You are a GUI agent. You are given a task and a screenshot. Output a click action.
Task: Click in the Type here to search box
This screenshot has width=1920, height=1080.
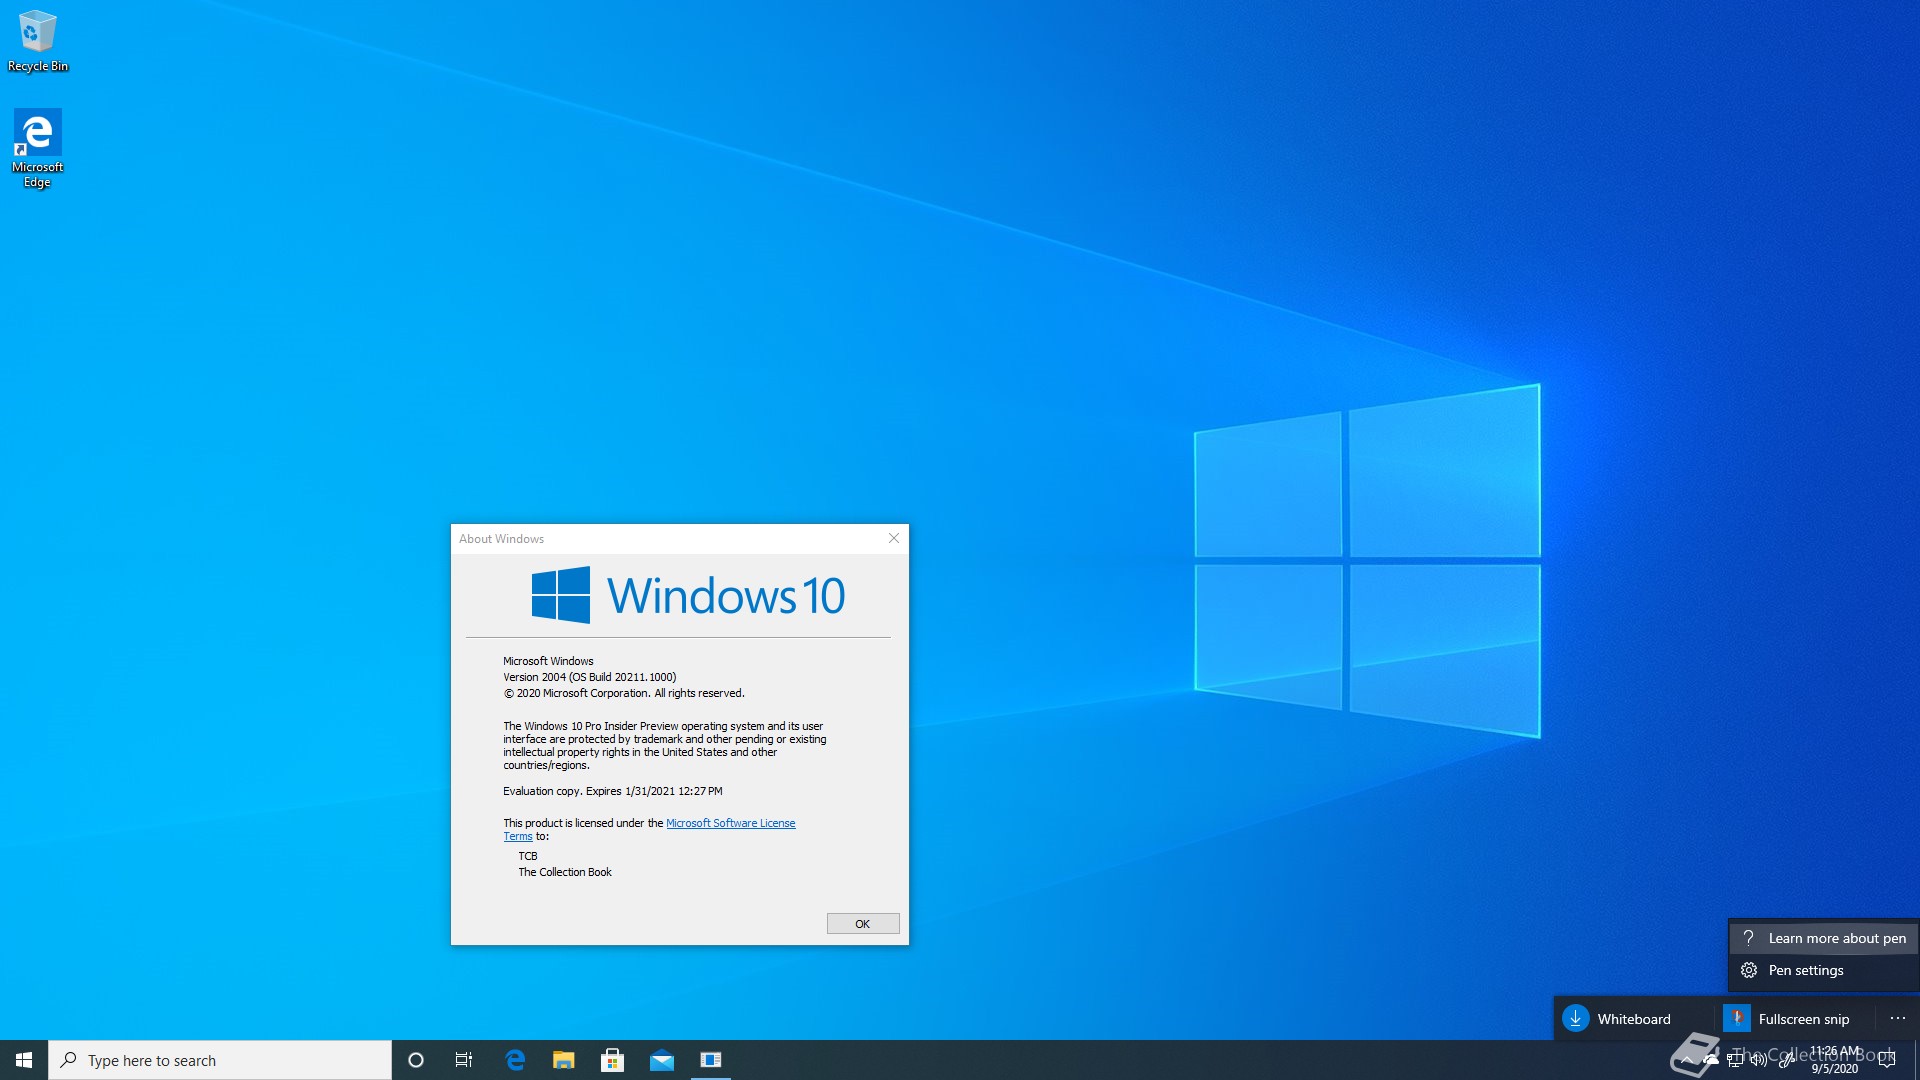[x=220, y=1060]
